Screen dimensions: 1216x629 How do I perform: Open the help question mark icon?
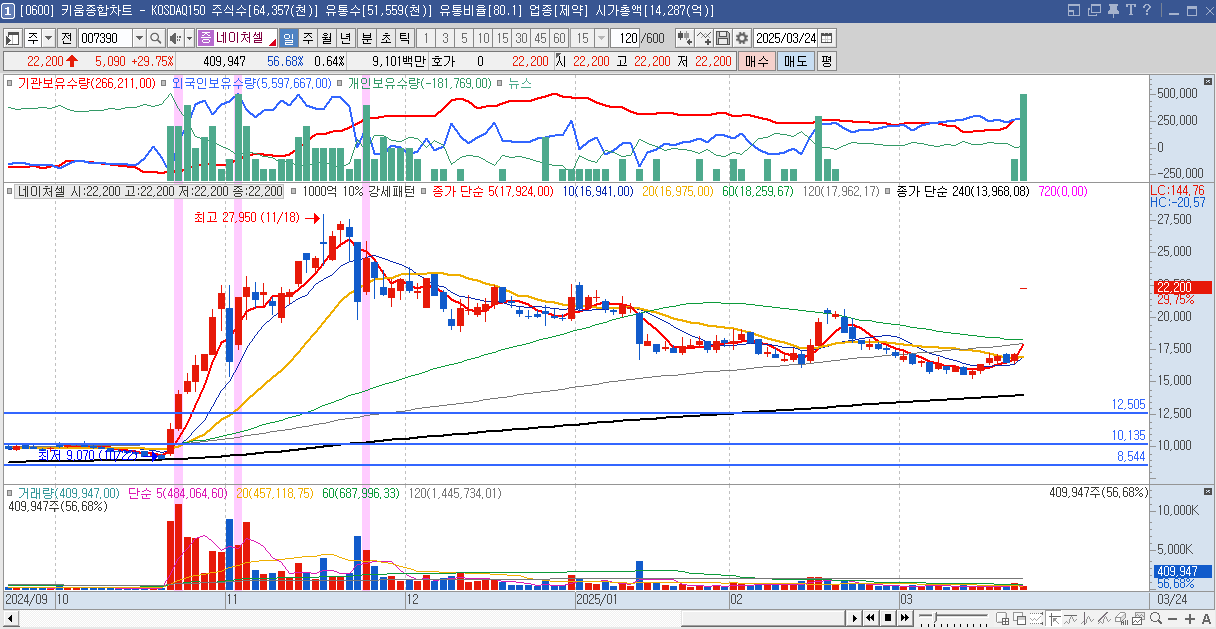[1149, 10]
